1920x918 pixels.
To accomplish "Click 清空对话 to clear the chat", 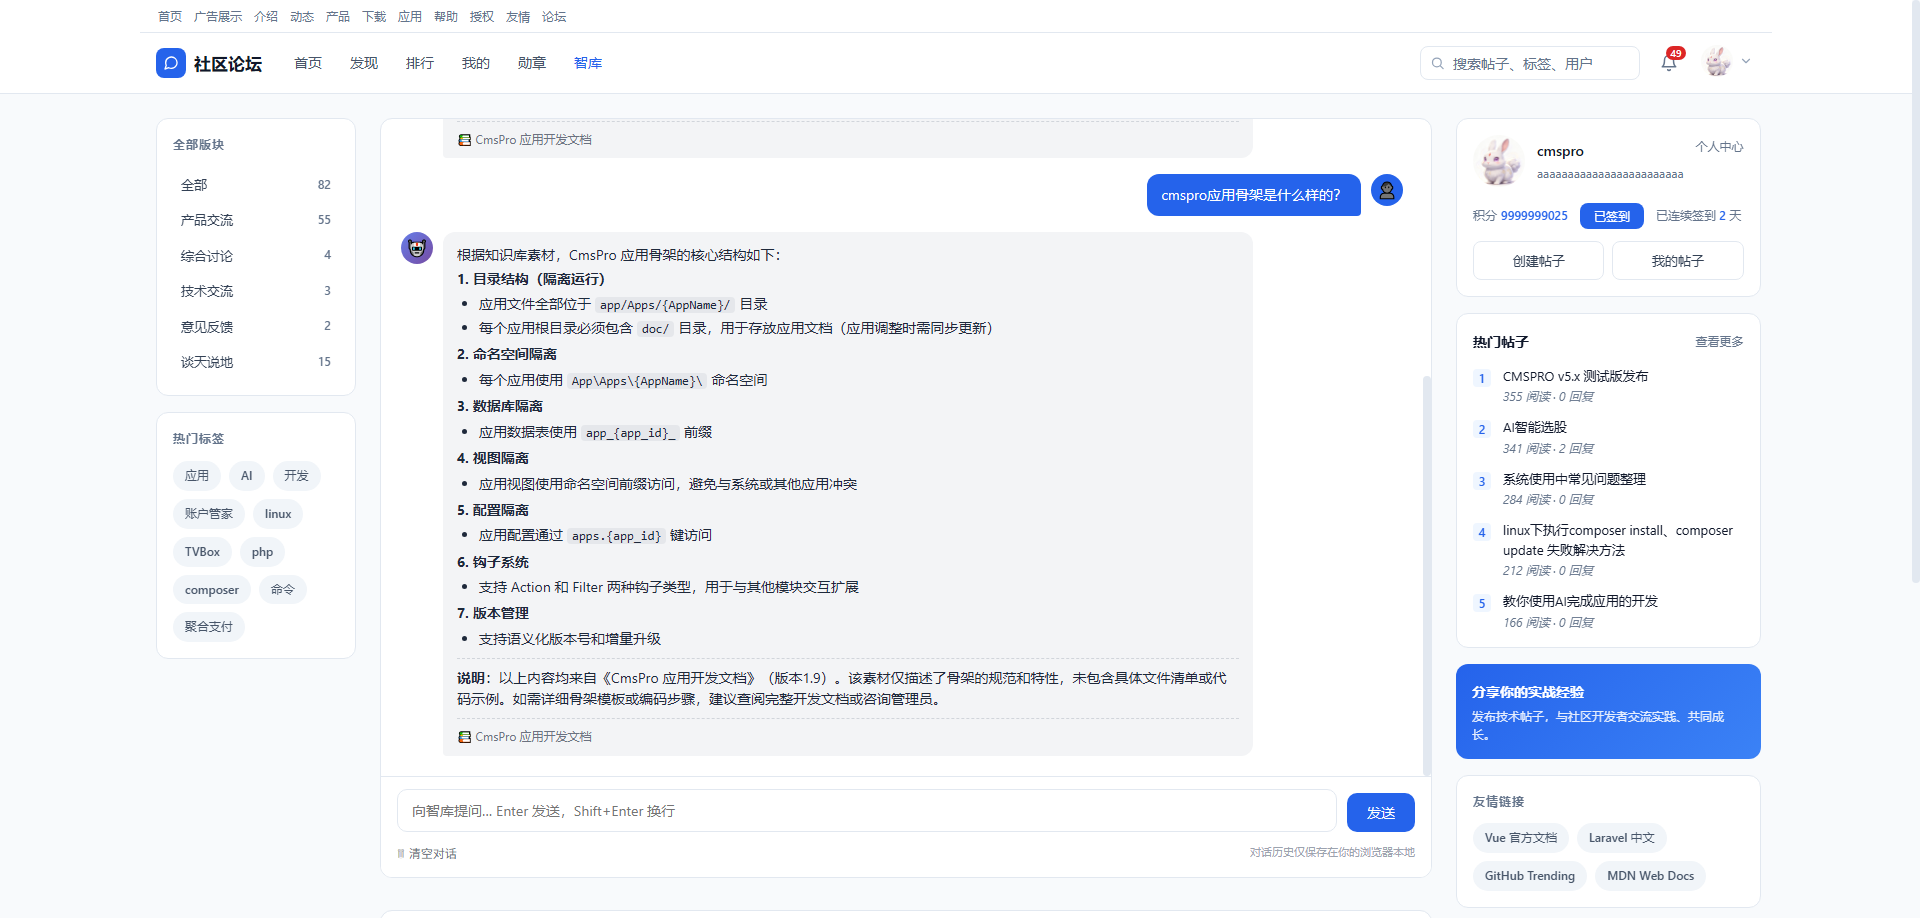I will point(427,853).
